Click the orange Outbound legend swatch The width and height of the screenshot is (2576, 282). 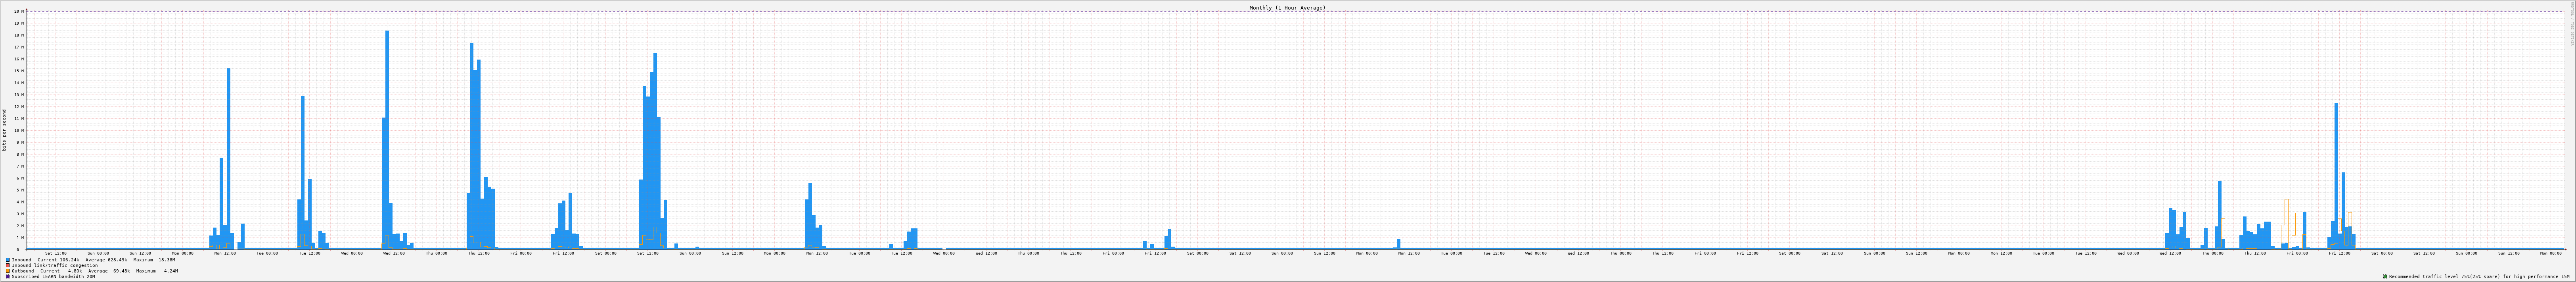point(8,271)
